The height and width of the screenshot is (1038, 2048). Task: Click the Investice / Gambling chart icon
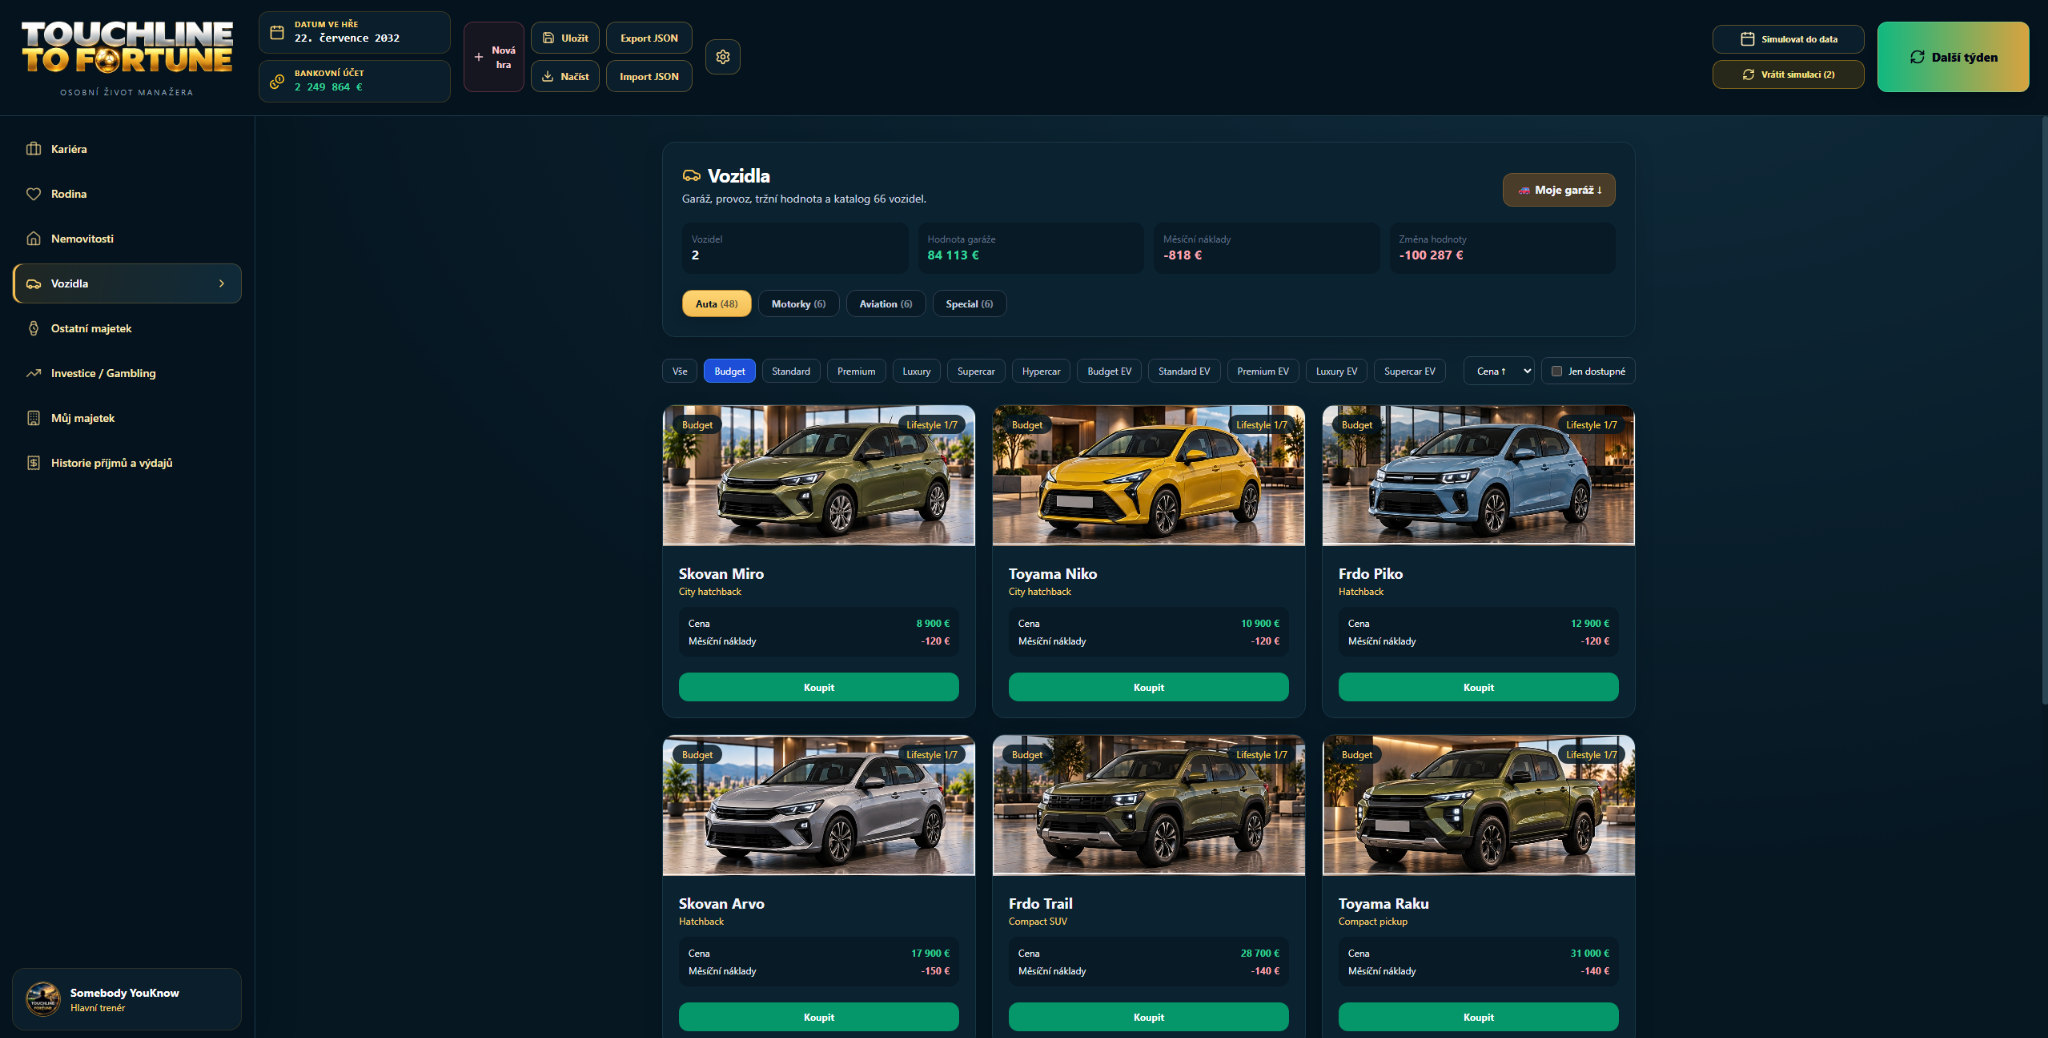click(33, 373)
